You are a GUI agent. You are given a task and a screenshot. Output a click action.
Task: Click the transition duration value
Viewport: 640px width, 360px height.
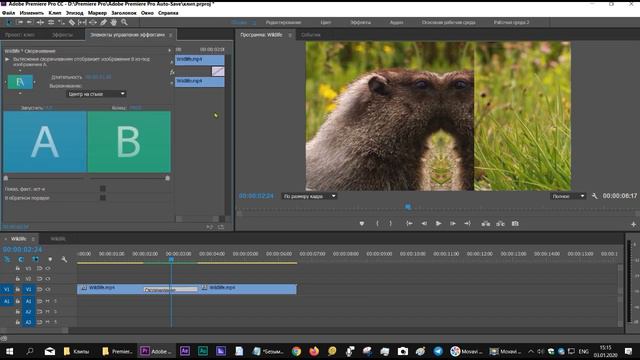[x=98, y=77]
